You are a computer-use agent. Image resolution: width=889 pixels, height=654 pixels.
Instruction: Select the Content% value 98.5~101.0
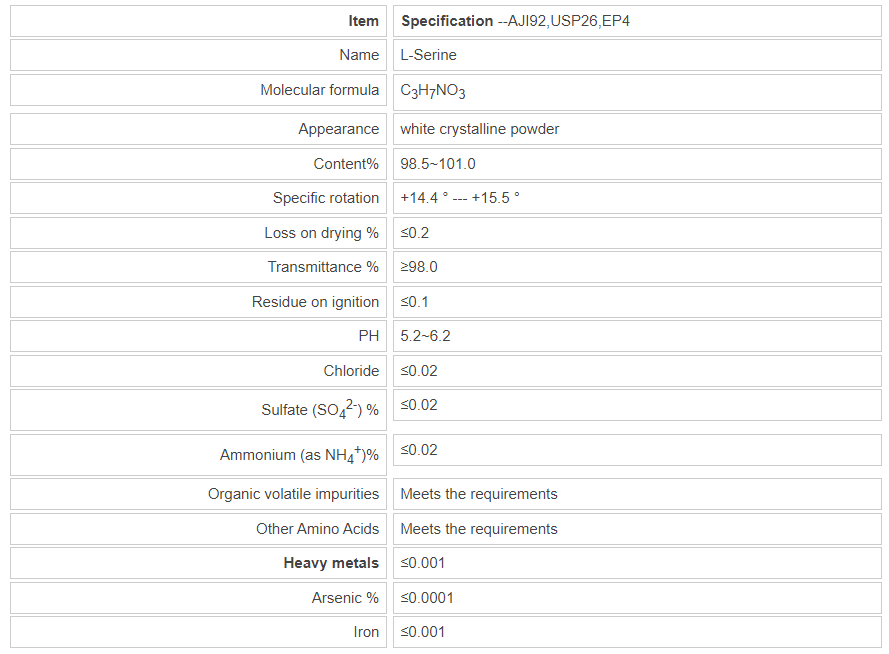click(x=438, y=164)
